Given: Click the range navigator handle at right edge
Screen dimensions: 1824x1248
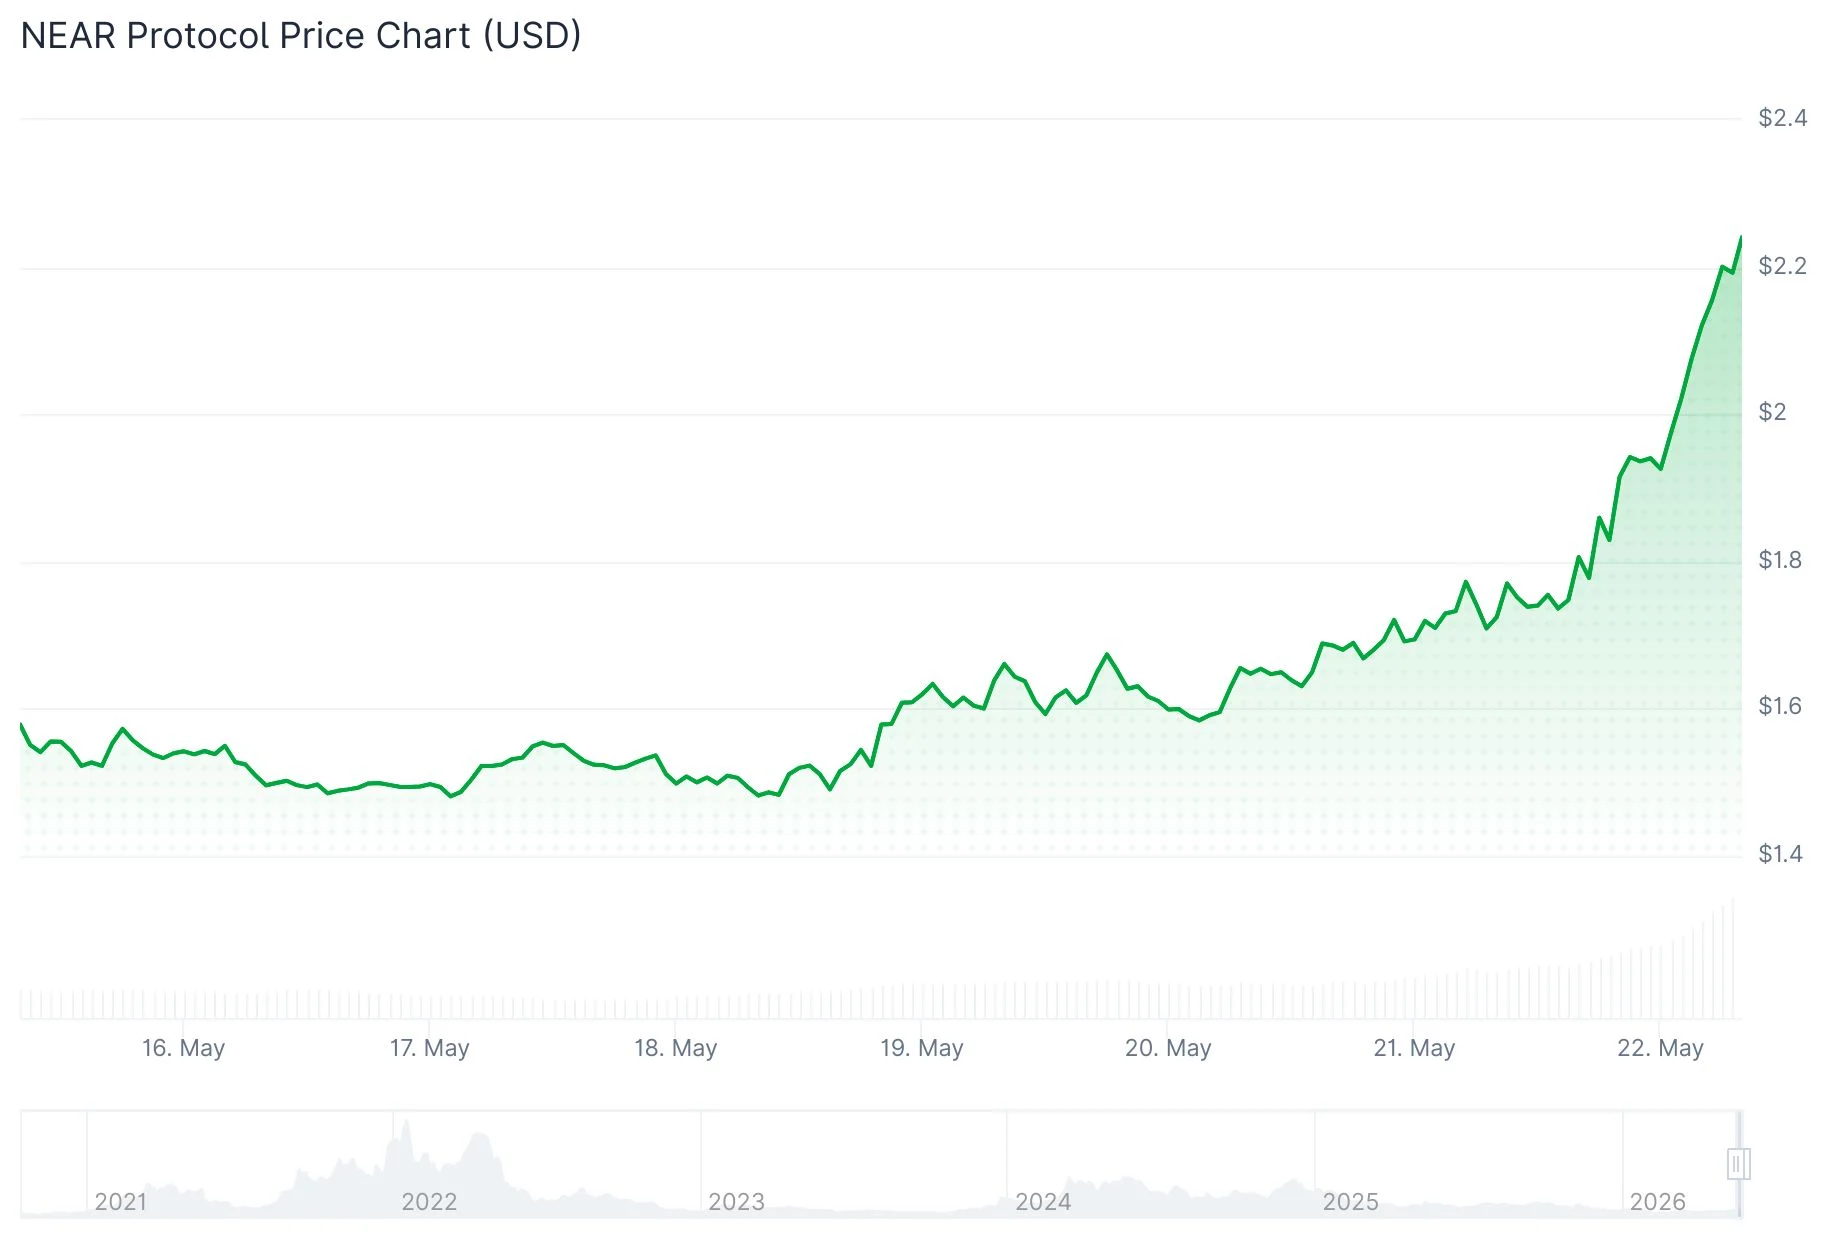Looking at the screenshot, I should (x=1738, y=1164).
